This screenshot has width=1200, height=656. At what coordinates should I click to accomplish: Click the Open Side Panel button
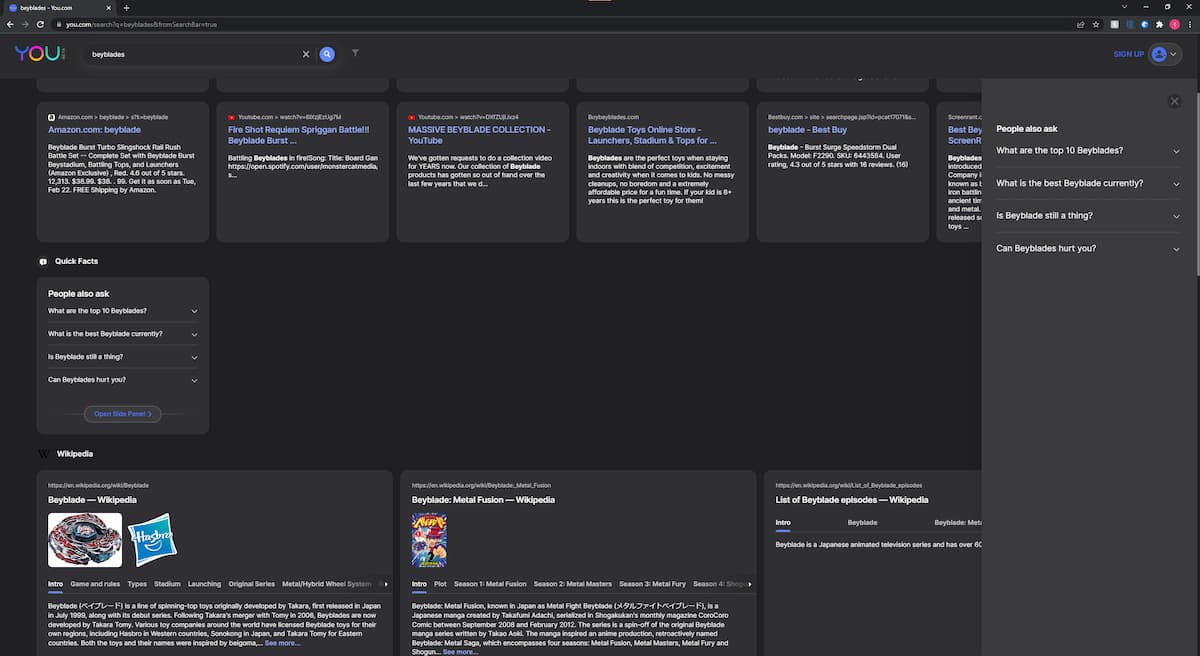coord(123,413)
